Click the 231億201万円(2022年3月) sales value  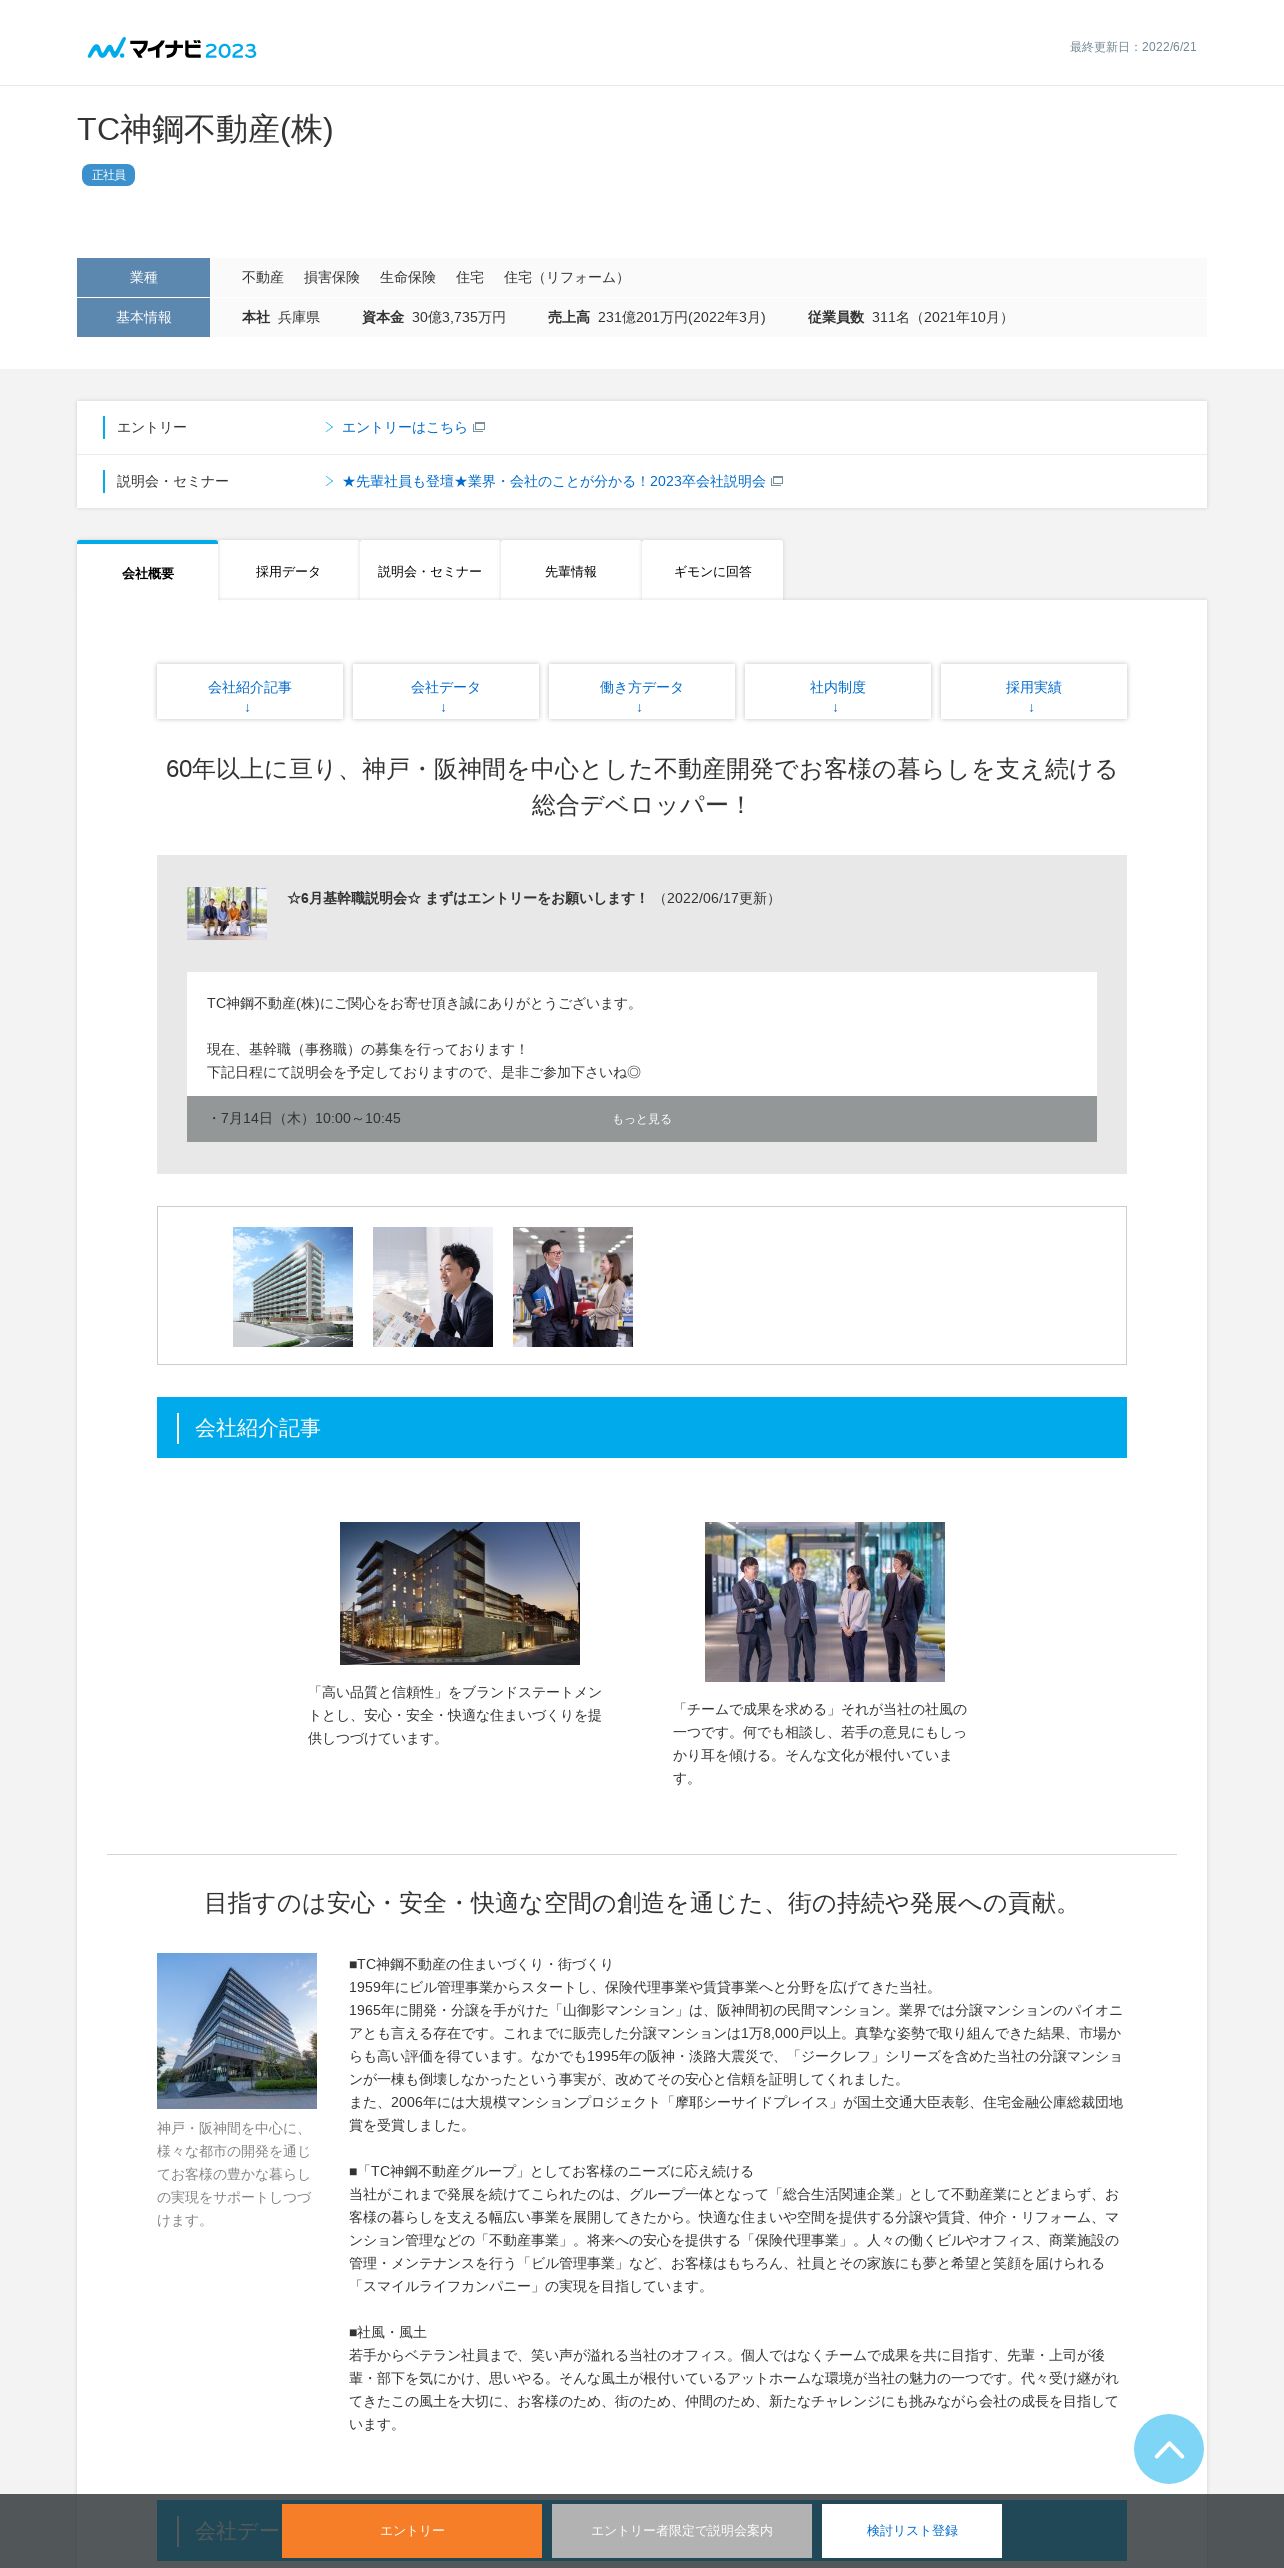[682, 317]
